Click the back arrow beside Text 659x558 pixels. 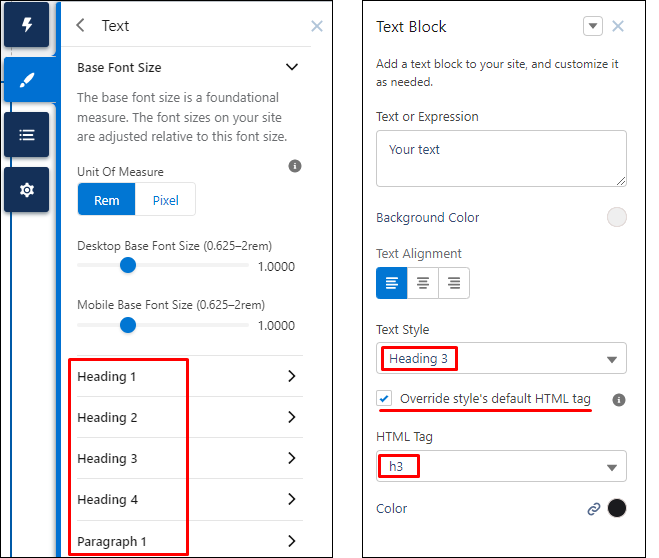80,25
